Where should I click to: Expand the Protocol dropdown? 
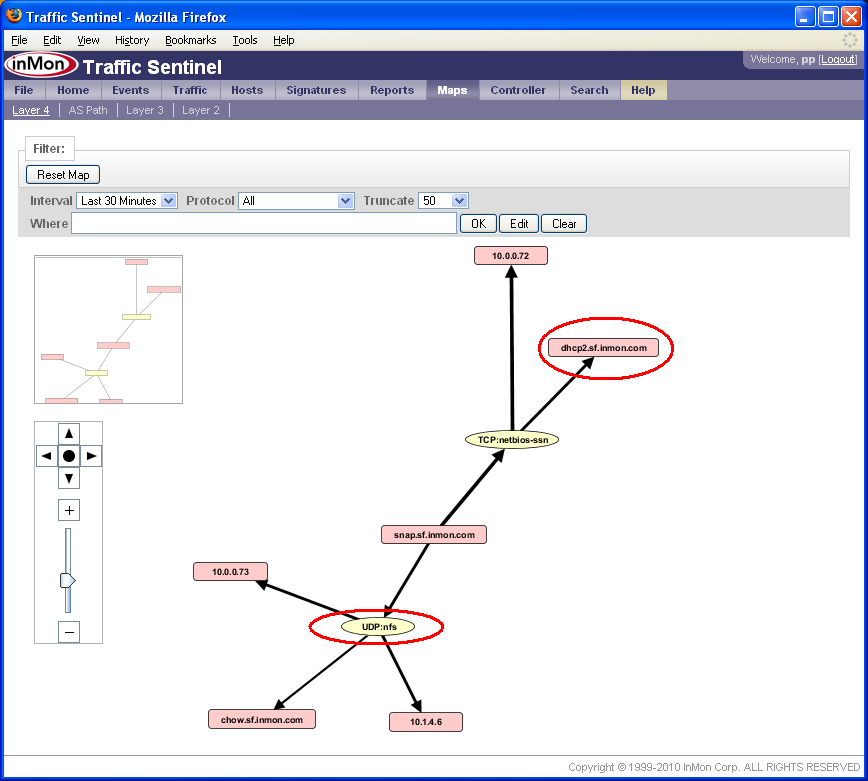[296, 201]
